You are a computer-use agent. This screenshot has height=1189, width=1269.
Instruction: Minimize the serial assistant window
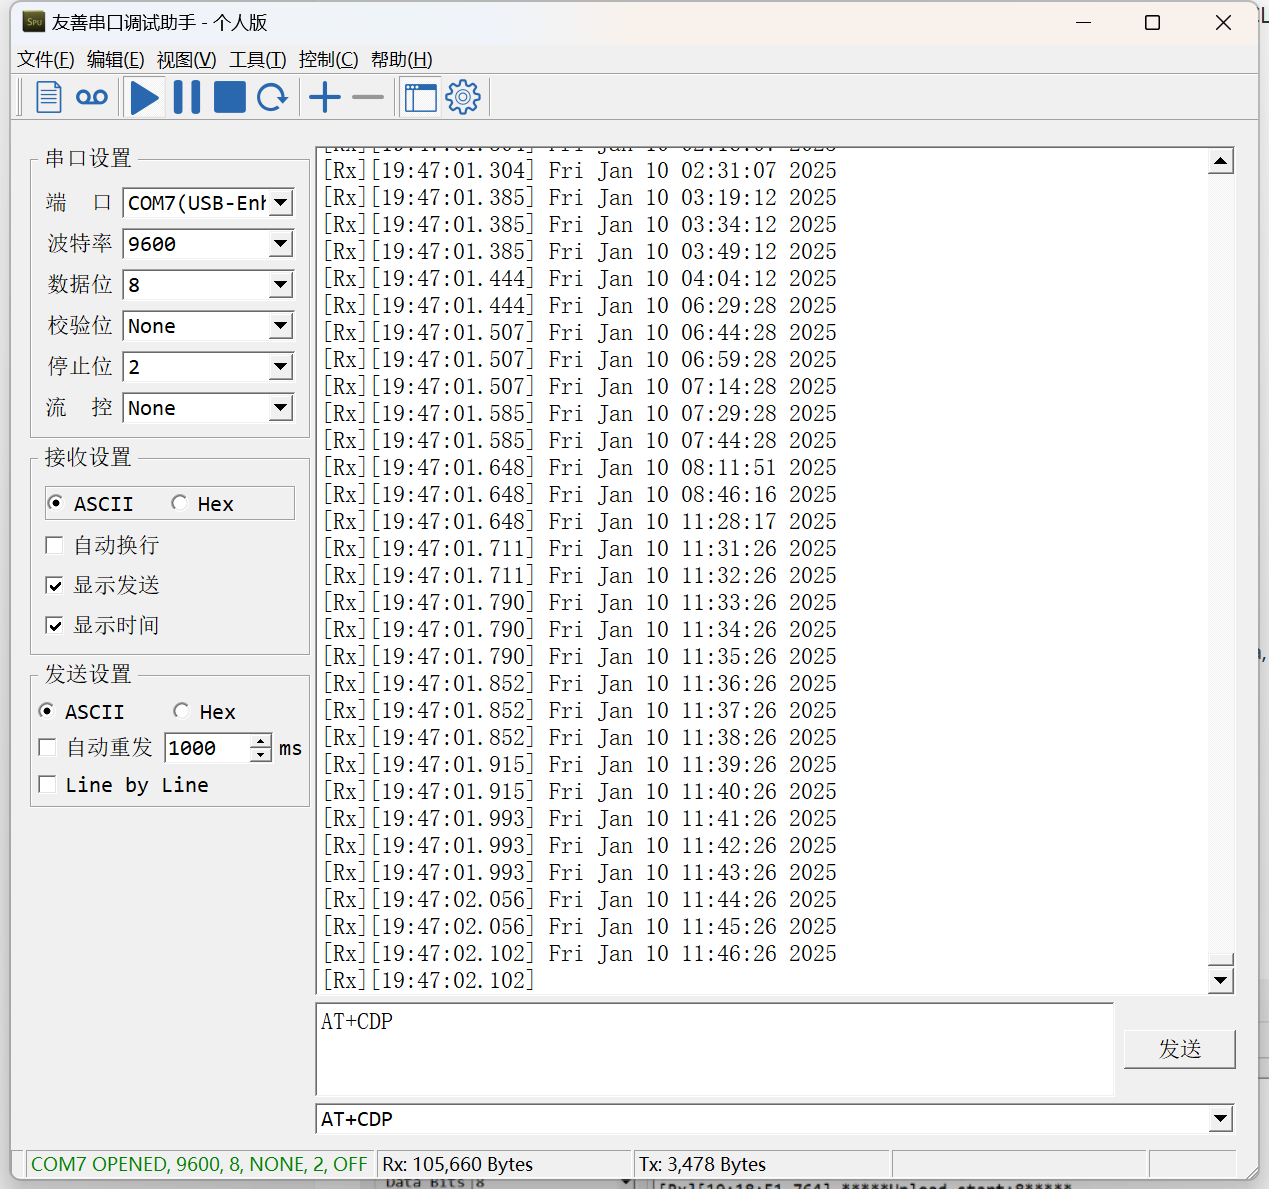[1083, 22]
